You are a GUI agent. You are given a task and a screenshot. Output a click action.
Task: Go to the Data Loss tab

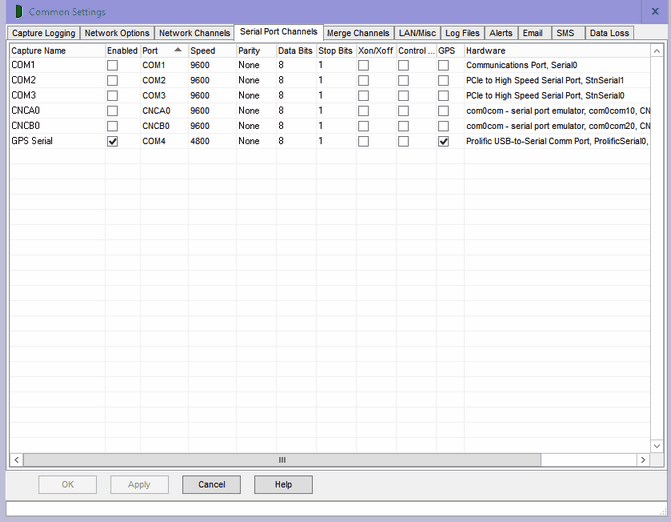609,33
